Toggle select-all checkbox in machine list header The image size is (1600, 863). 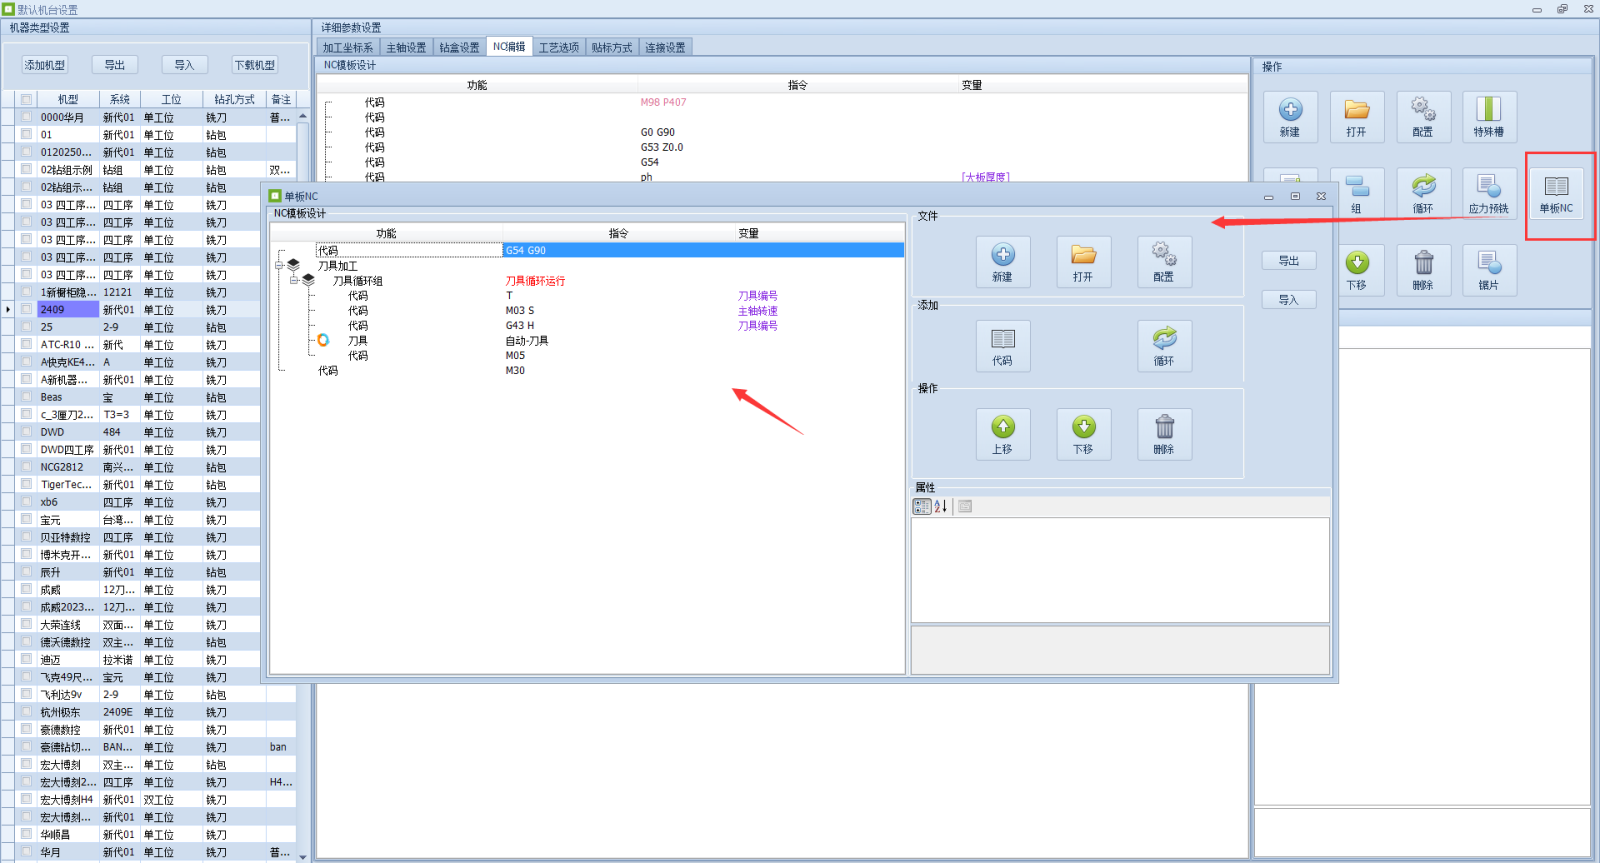click(x=27, y=99)
